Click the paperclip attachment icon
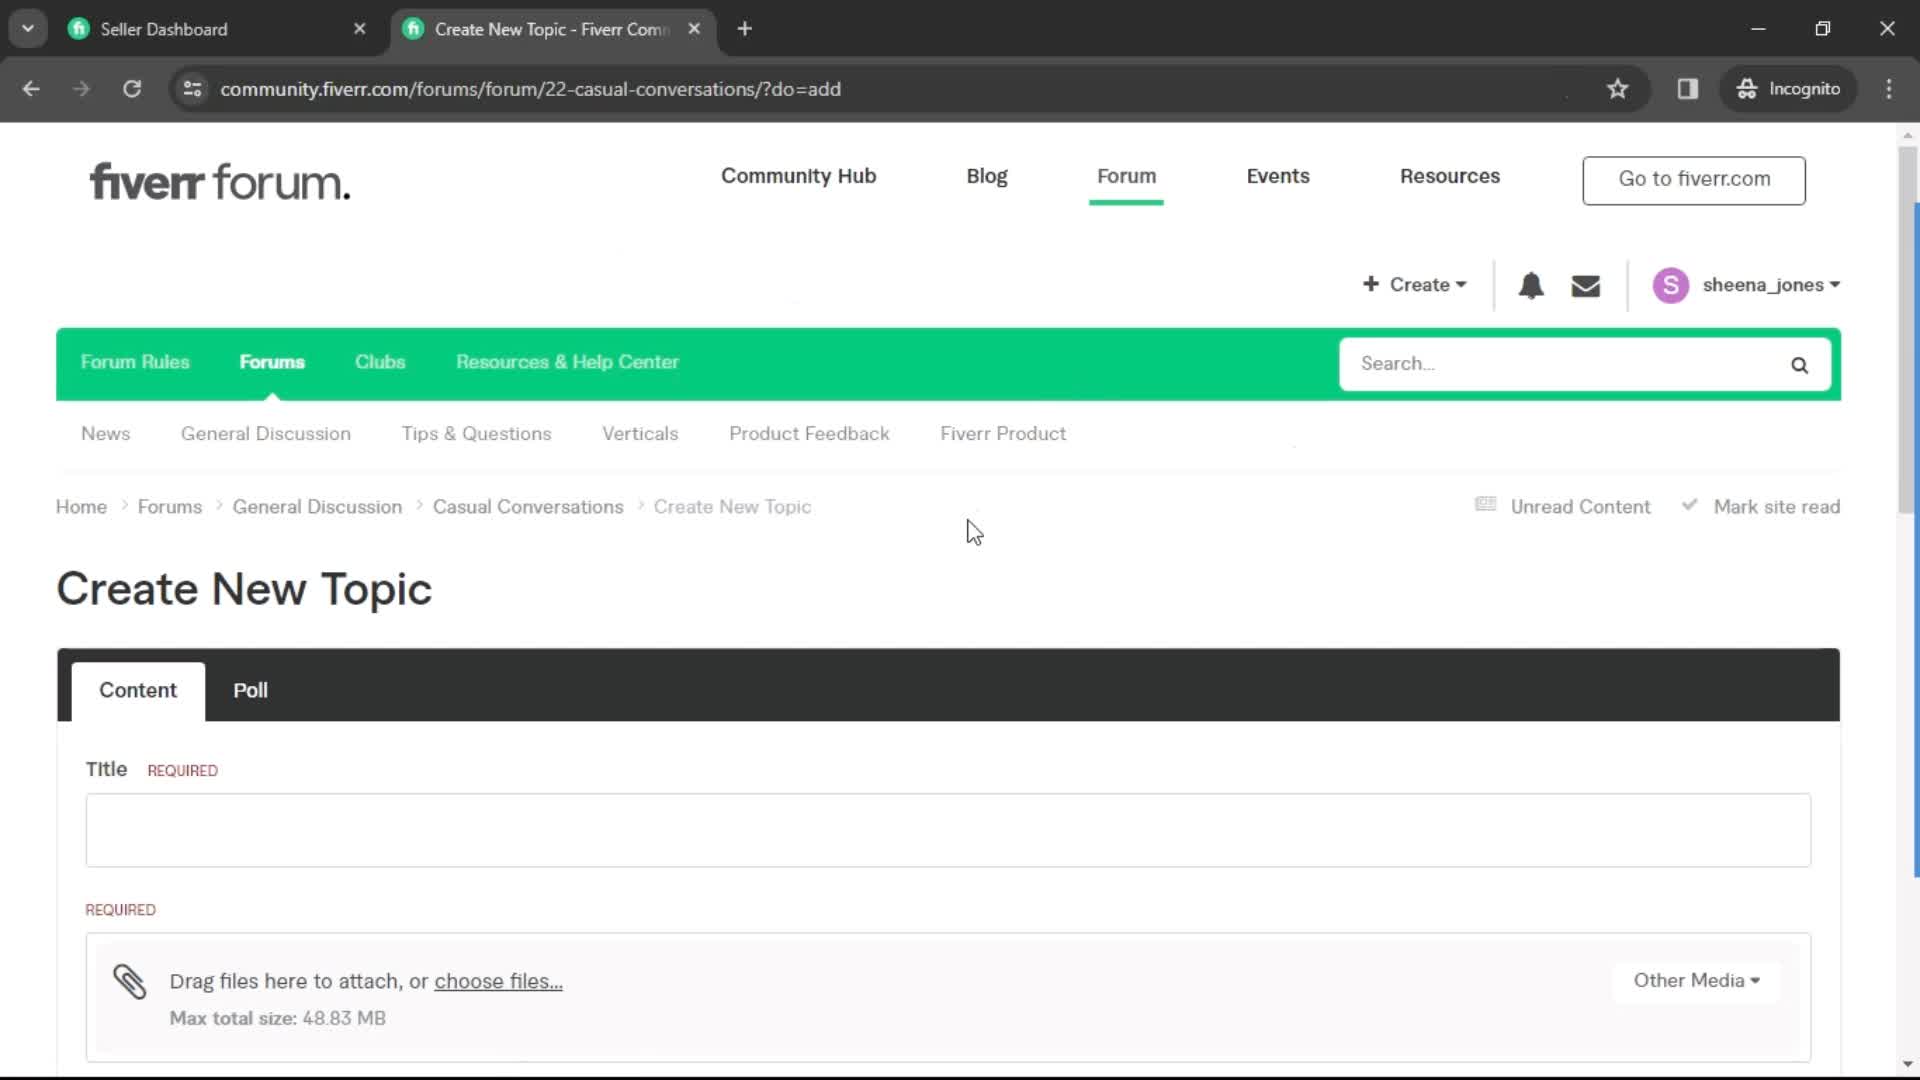This screenshot has width=1920, height=1080. [x=128, y=980]
